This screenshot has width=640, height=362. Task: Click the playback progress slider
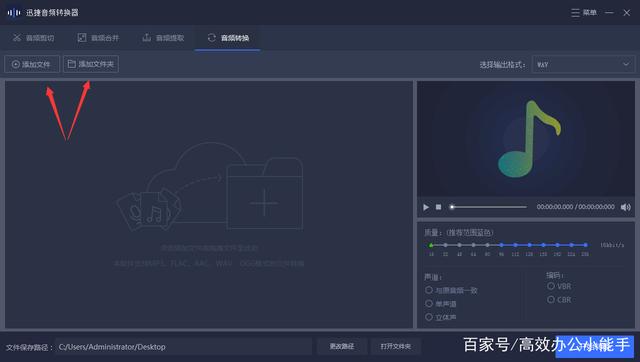[489, 207]
